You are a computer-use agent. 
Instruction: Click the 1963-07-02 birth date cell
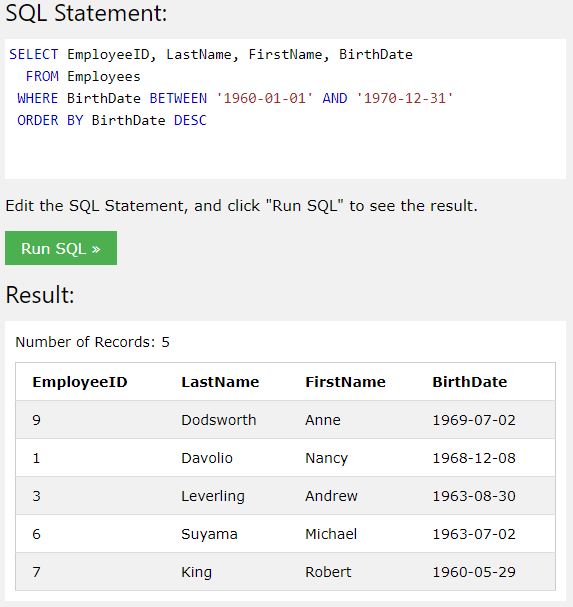(474, 534)
